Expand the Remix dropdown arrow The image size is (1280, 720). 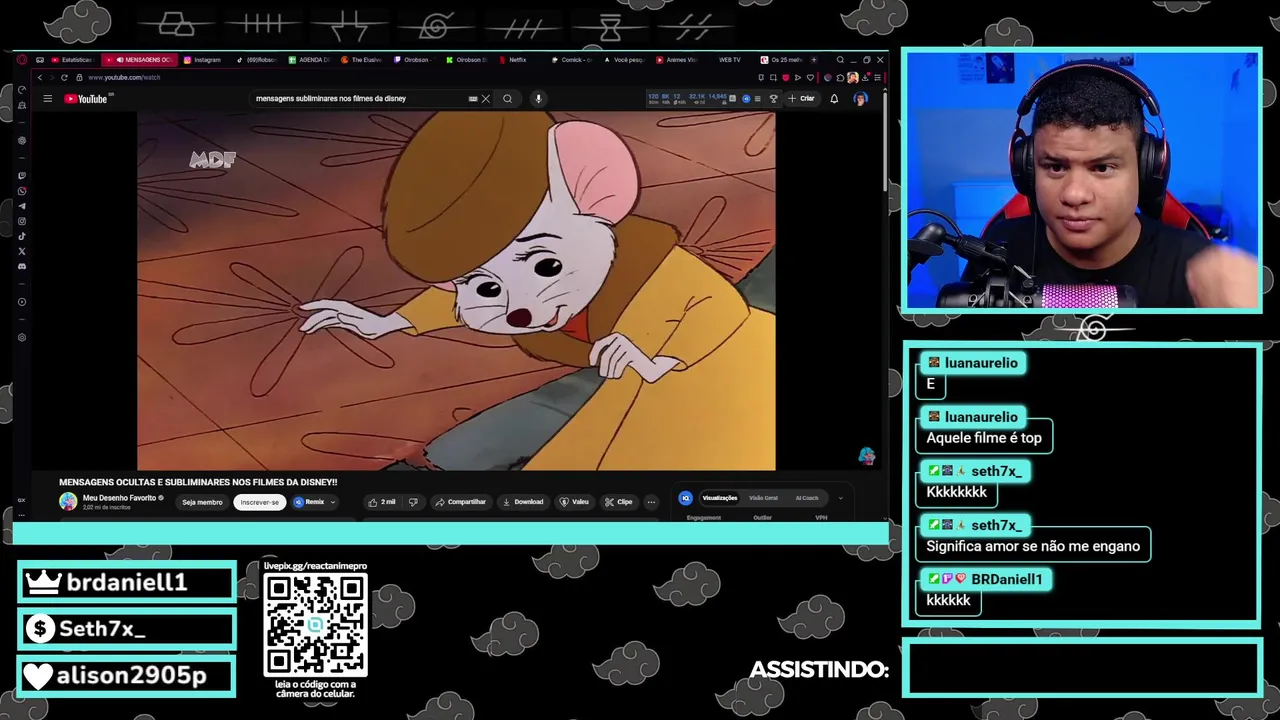[333, 502]
